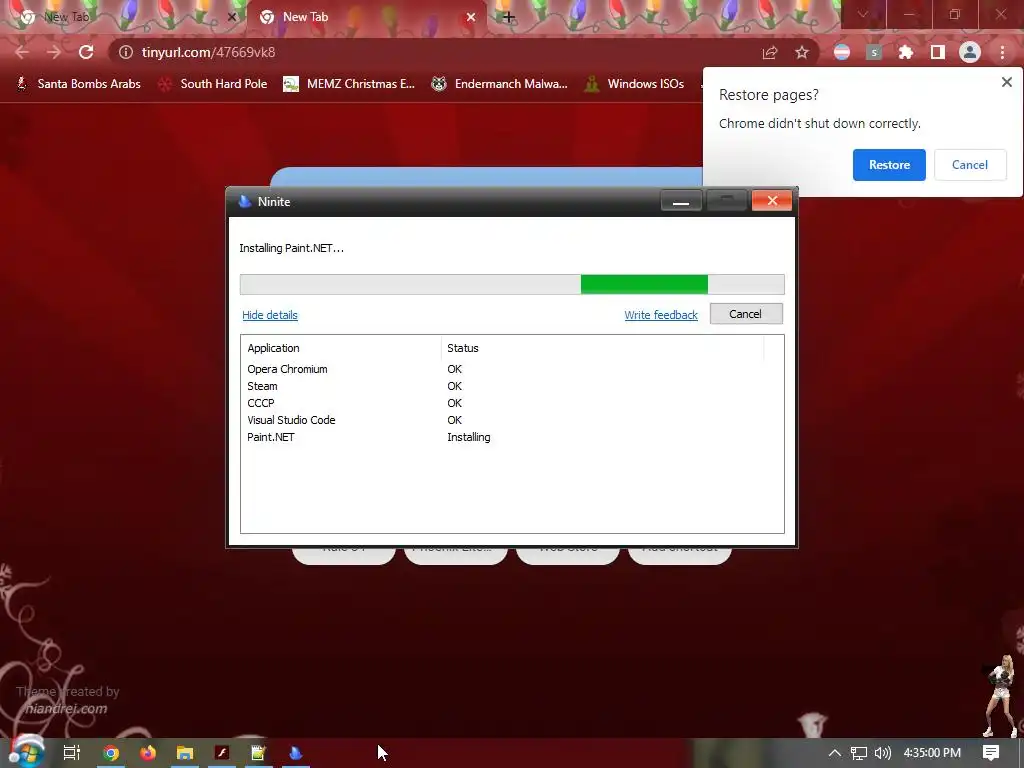1024x768 pixels.
Task: Toggle Chrome side panel icon
Action: click(x=938, y=52)
